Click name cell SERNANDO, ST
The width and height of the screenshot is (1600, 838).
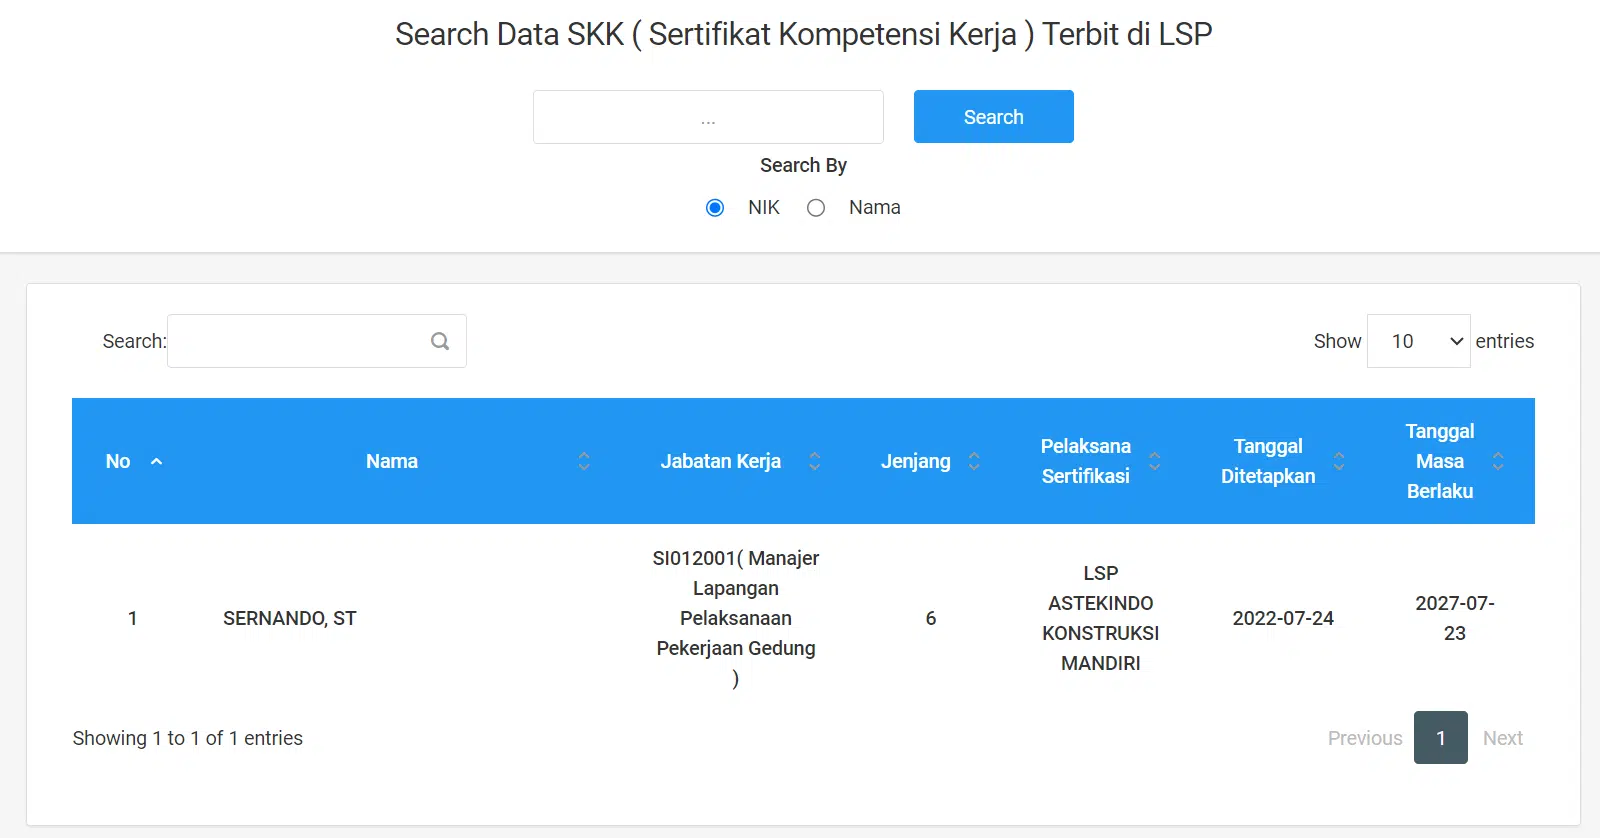coord(290,618)
